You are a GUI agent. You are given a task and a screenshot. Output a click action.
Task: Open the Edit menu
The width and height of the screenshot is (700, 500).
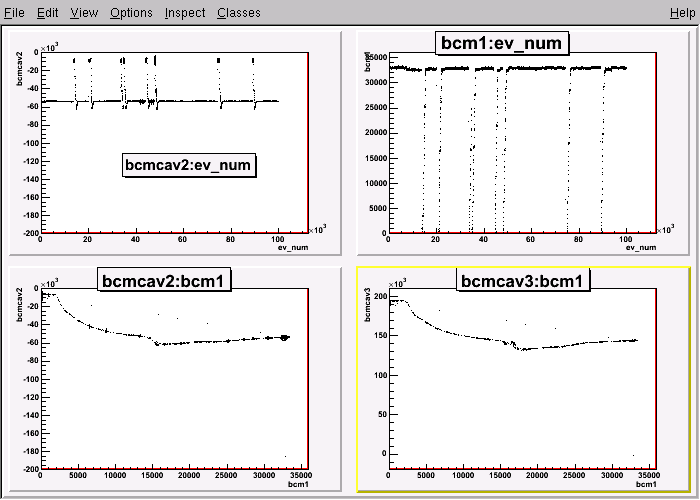point(47,12)
